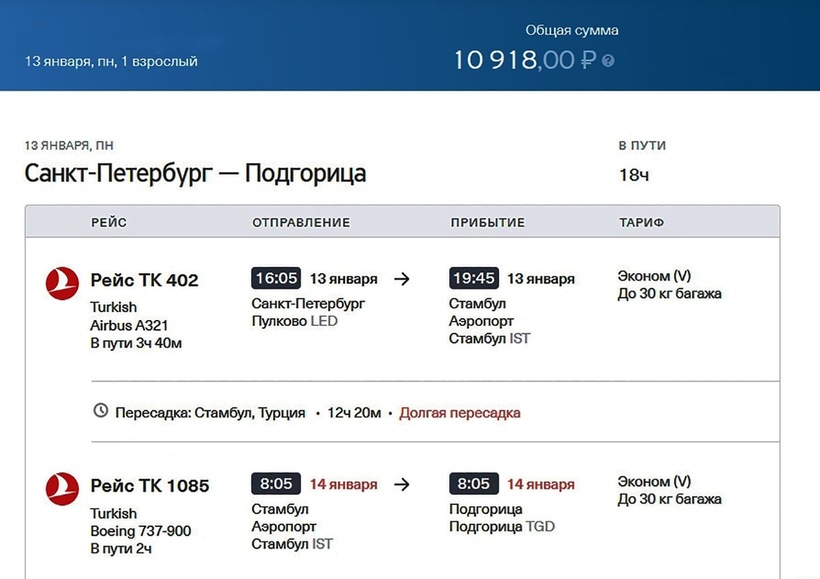The height and width of the screenshot is (579, 820).
Task: Select the Рейс TK 402 flight title
Action: [x=144, y=281]
